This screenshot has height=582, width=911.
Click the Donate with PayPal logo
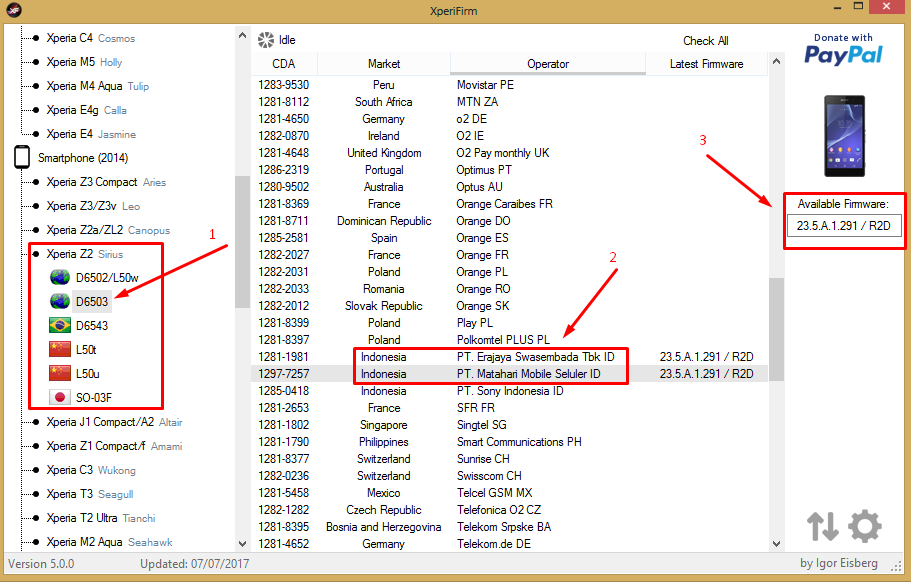(x=843, y=50)
